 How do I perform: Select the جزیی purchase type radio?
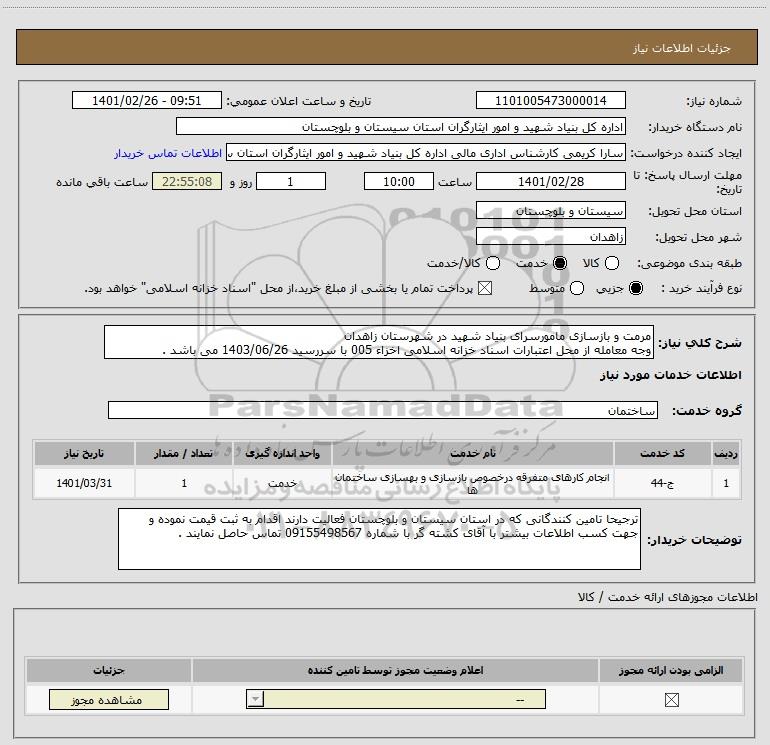(x=636, y=288)
